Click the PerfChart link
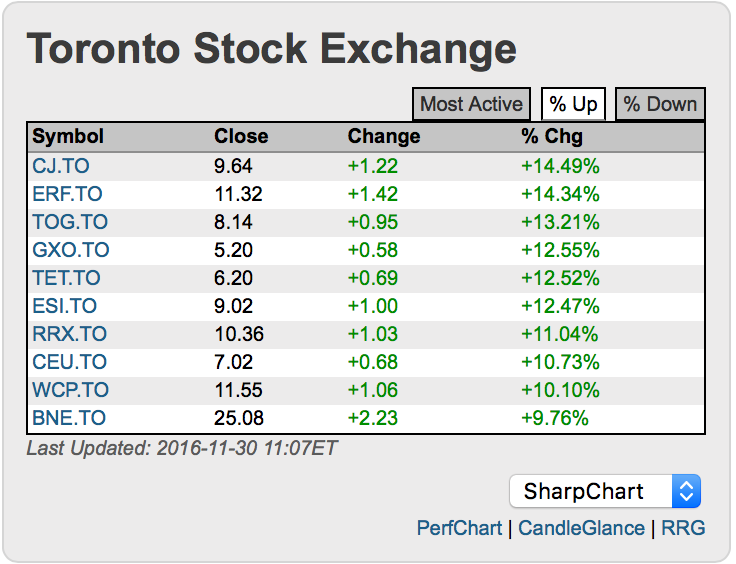 [459, 527]
